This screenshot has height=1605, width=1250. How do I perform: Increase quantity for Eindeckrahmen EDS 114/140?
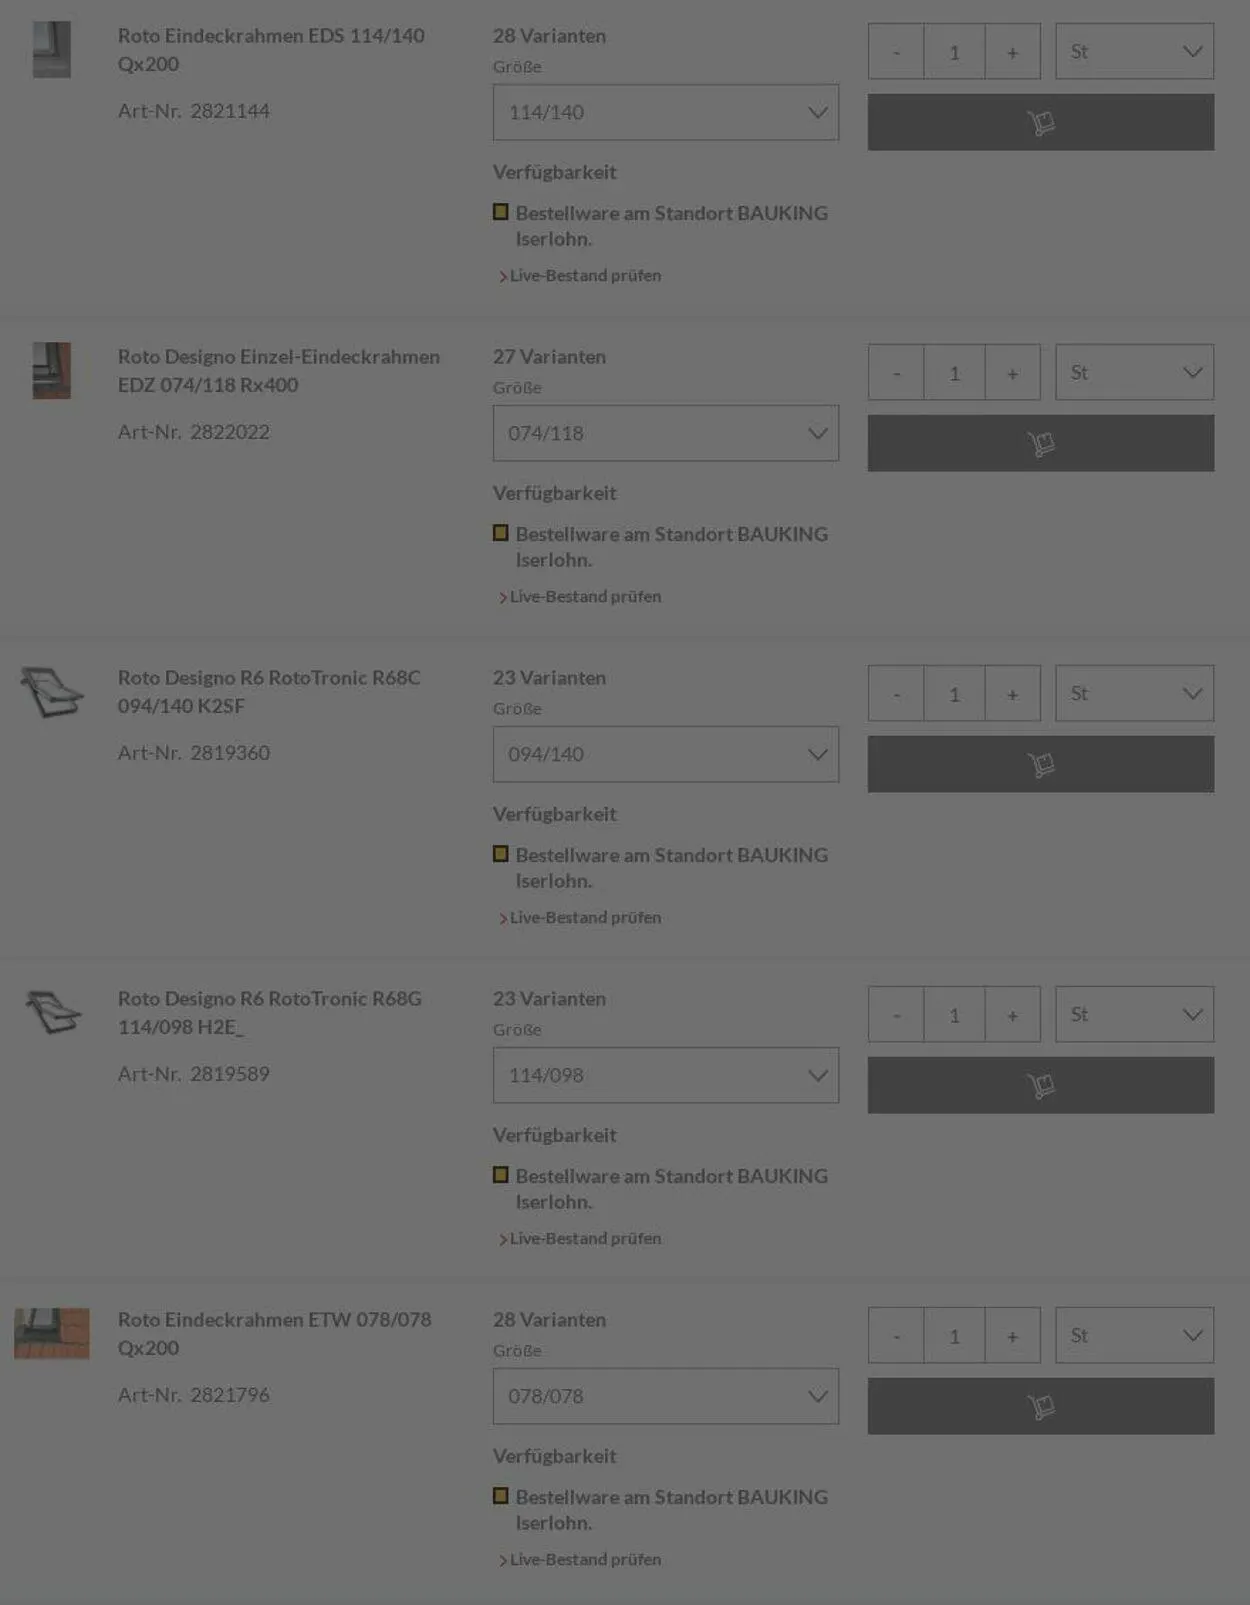tap(1012, 52)
